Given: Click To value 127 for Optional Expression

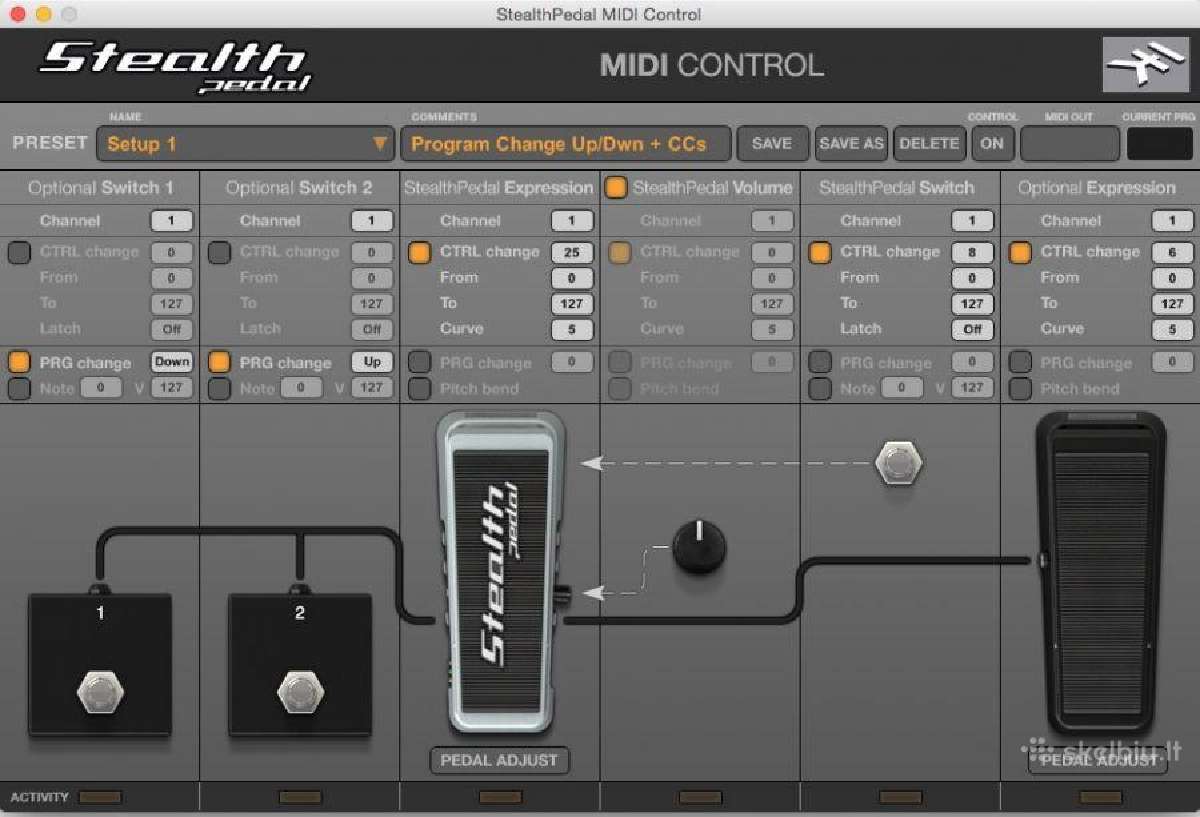Looking at the screenshot, I should [1172, 304].
